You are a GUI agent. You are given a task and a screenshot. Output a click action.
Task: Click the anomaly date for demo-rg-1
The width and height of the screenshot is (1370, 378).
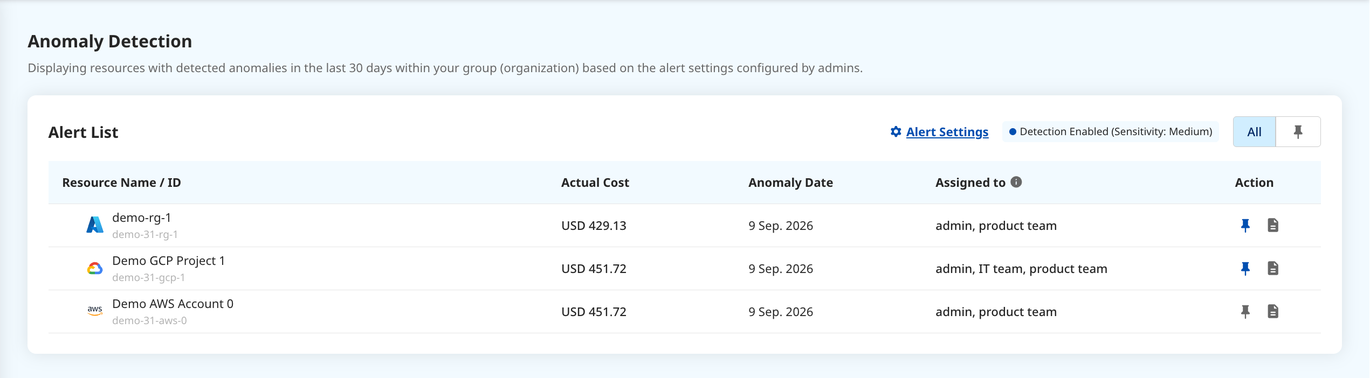(781, 225)
